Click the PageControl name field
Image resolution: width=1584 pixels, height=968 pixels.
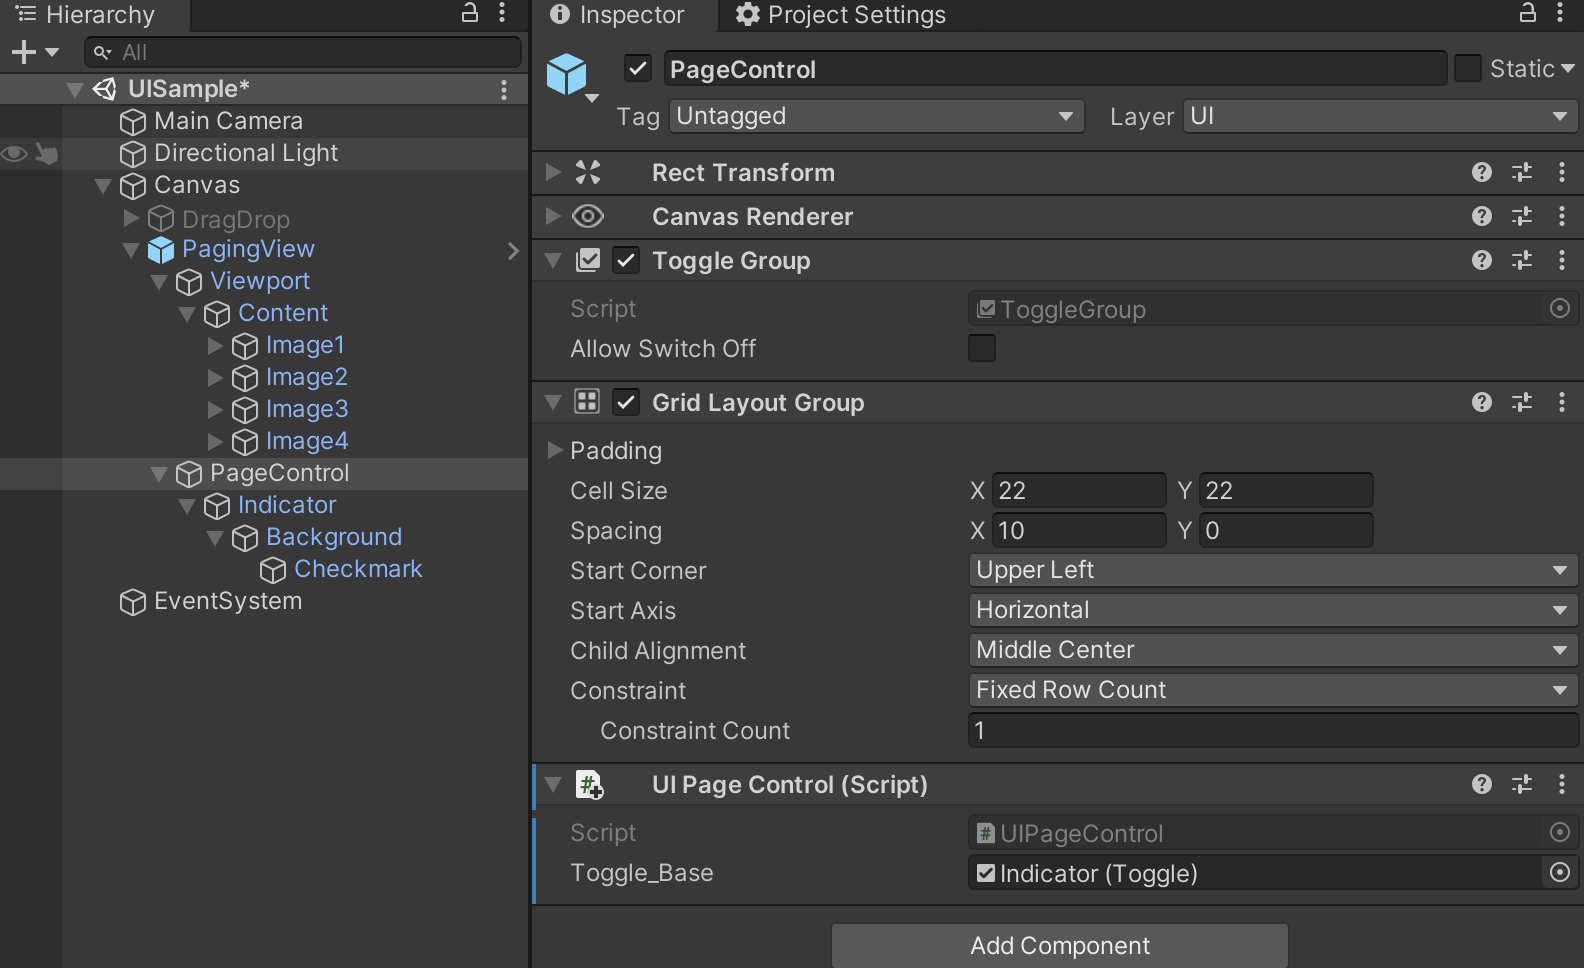[x=1055, y=68]
